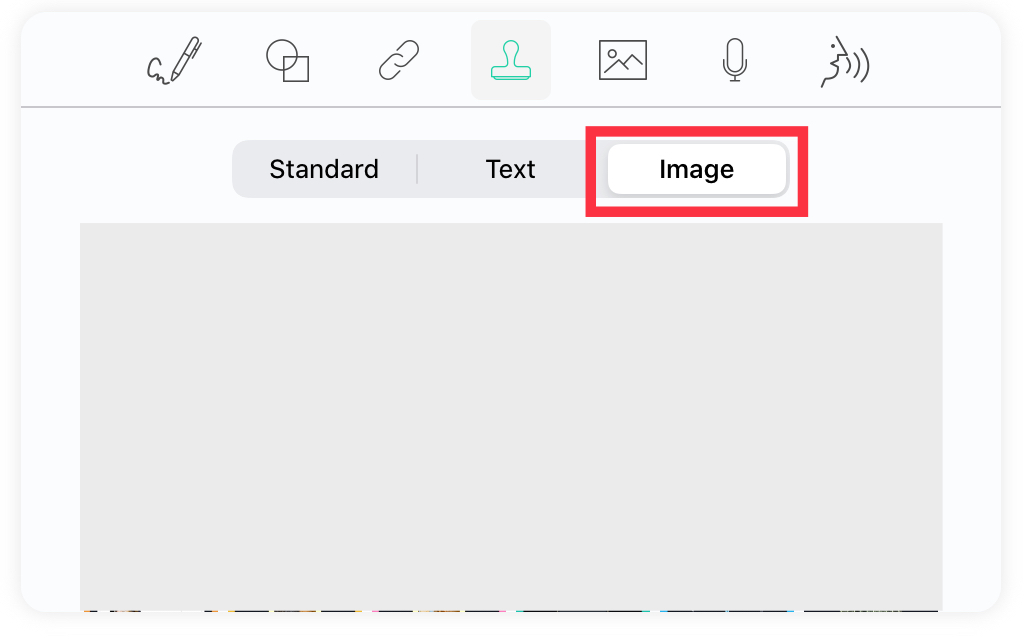Tap the picture frame with mountains icon

pos(623,60)
